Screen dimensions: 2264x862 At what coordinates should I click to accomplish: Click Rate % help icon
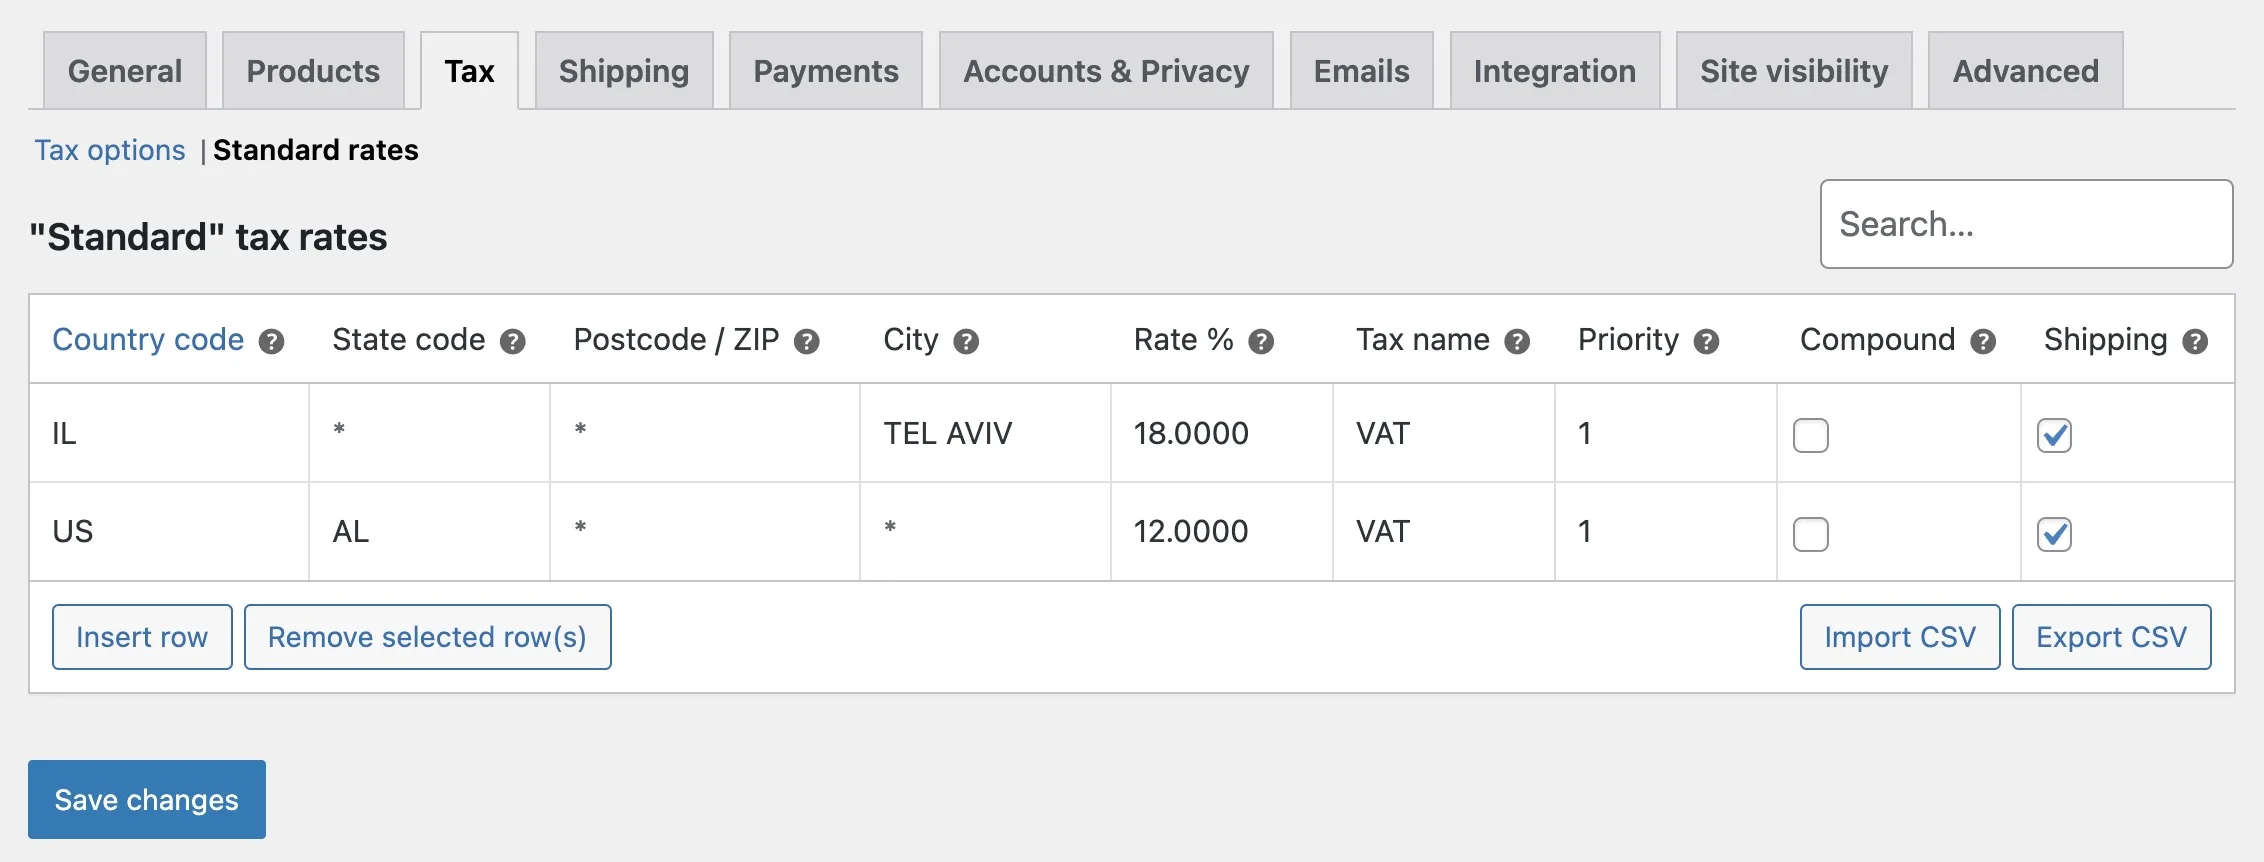1261,342
